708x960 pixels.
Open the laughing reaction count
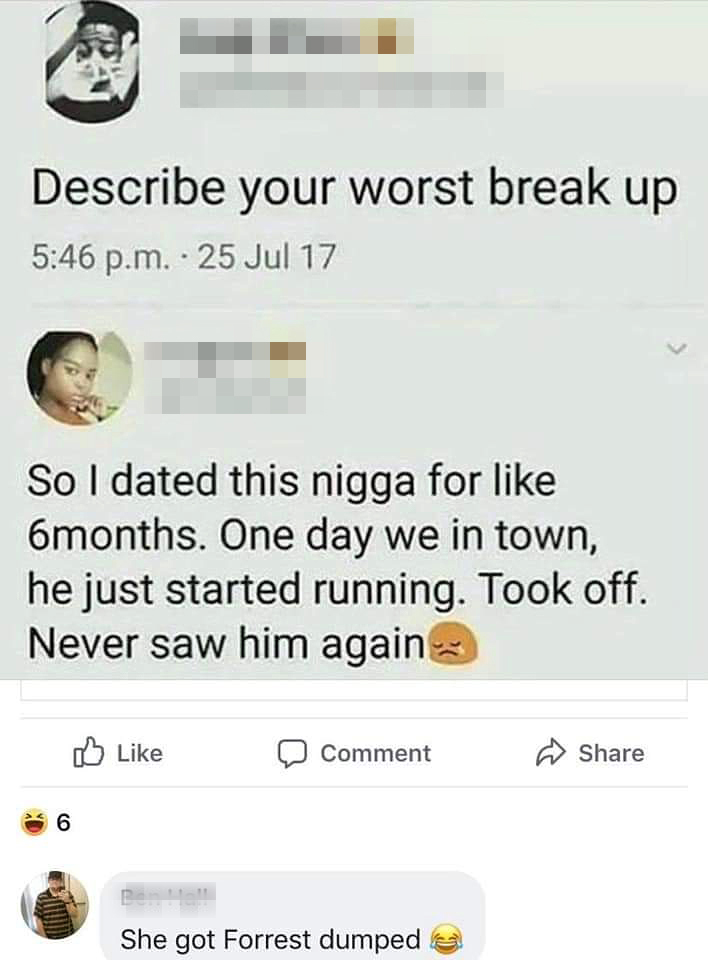click(x=46, y=823)
